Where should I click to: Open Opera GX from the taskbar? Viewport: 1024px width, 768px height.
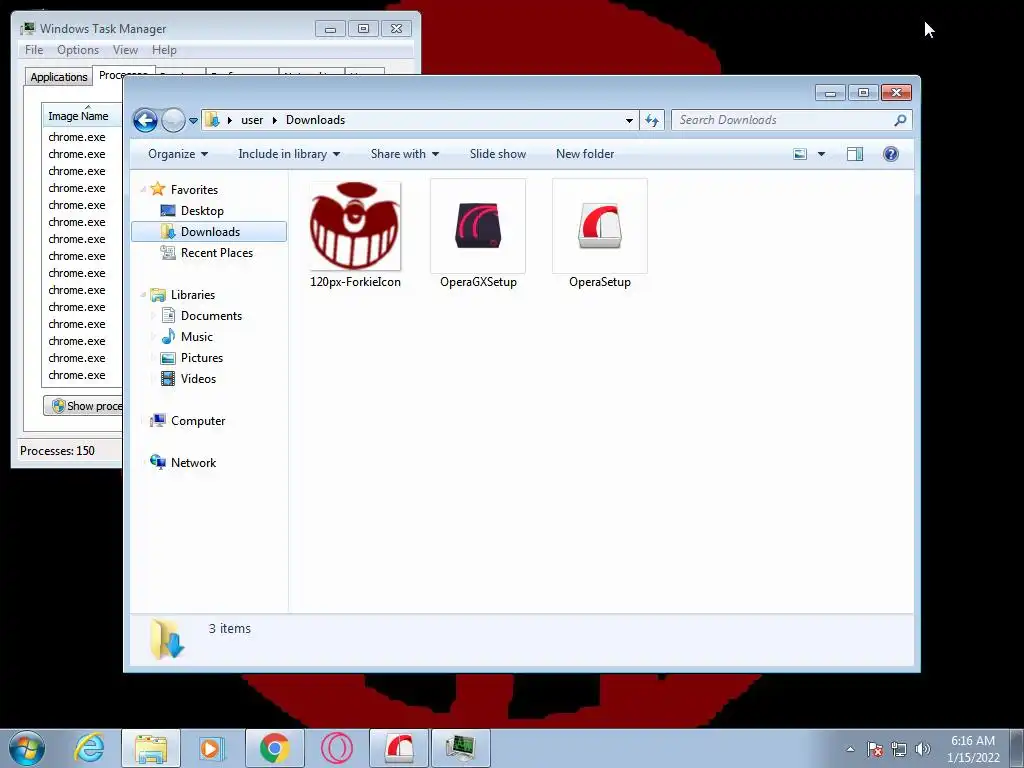point(336,748)
